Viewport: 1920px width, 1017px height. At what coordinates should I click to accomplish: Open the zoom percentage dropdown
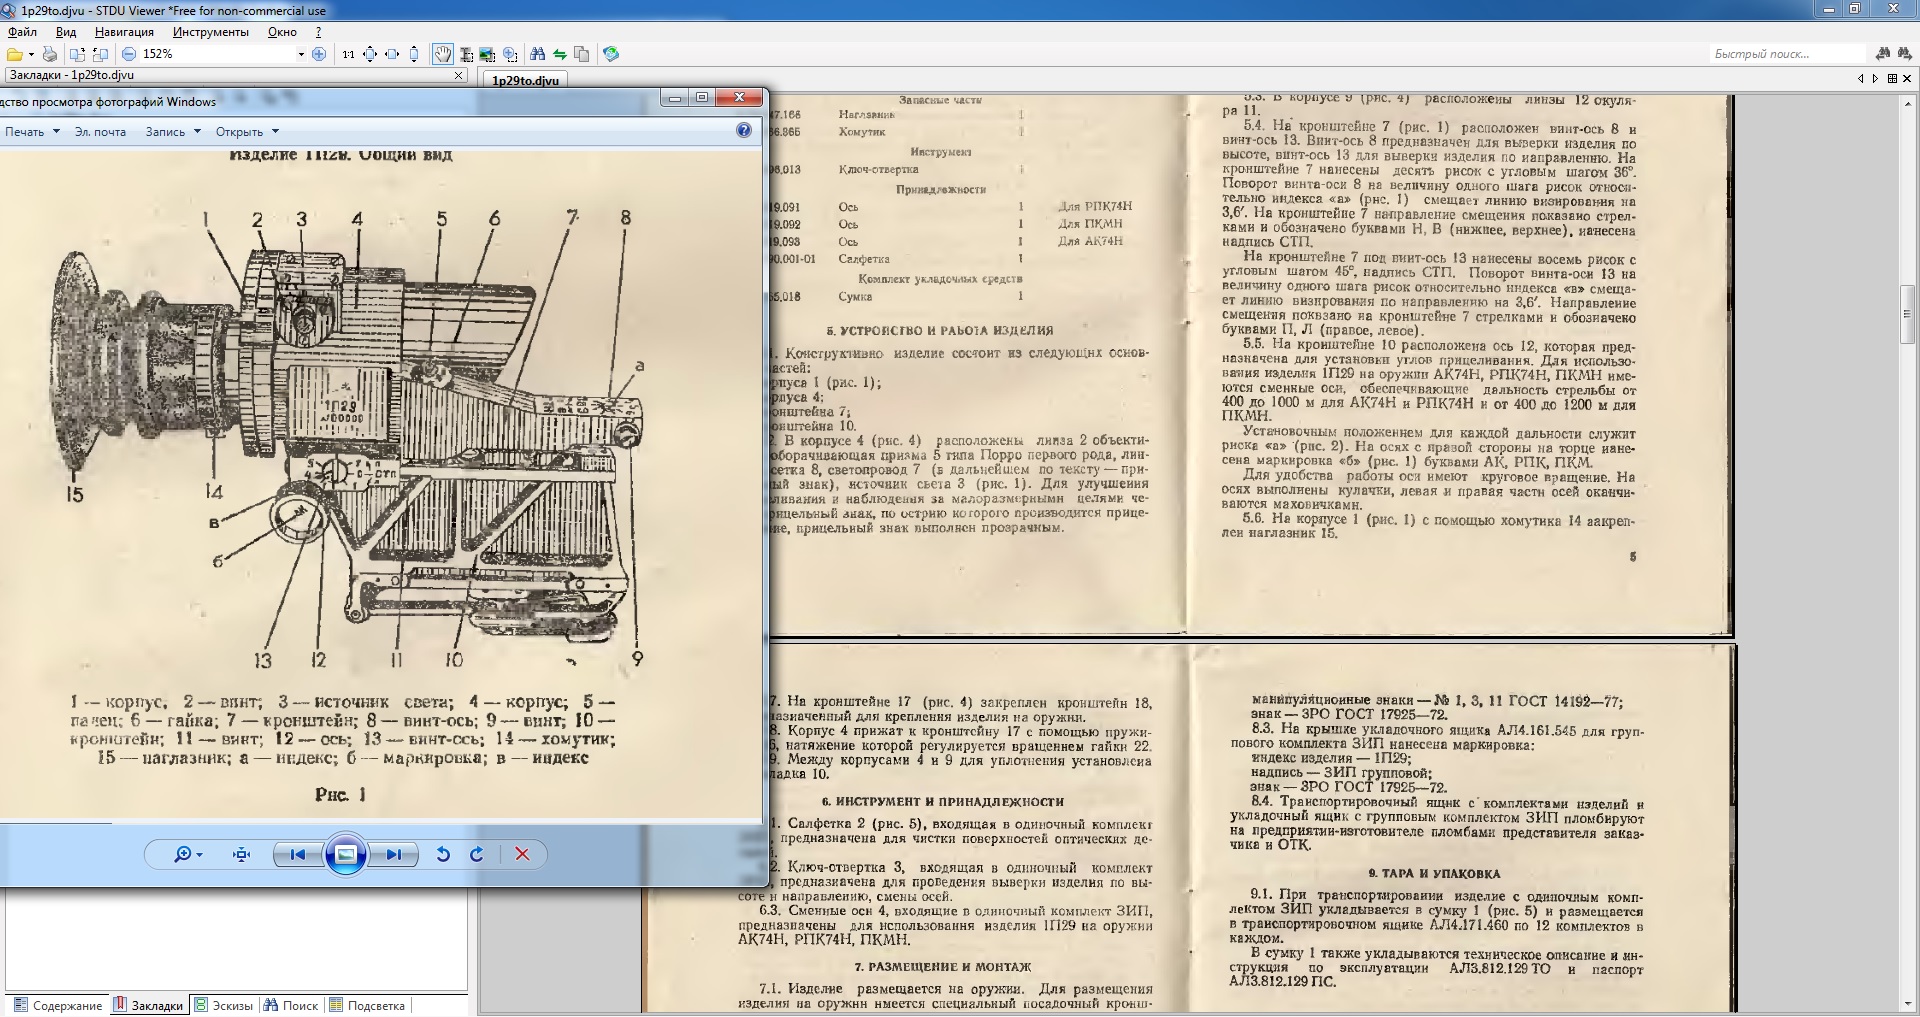click(300, 54)
